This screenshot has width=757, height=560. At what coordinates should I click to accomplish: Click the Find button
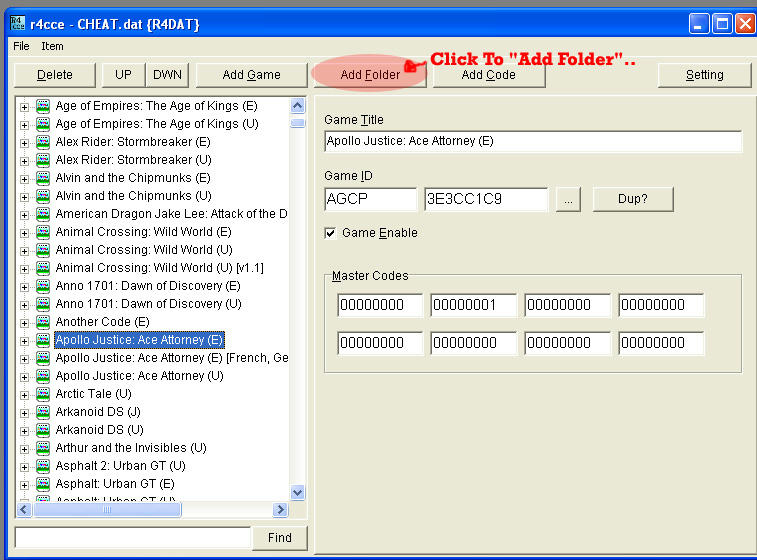(x=280, y=538)
